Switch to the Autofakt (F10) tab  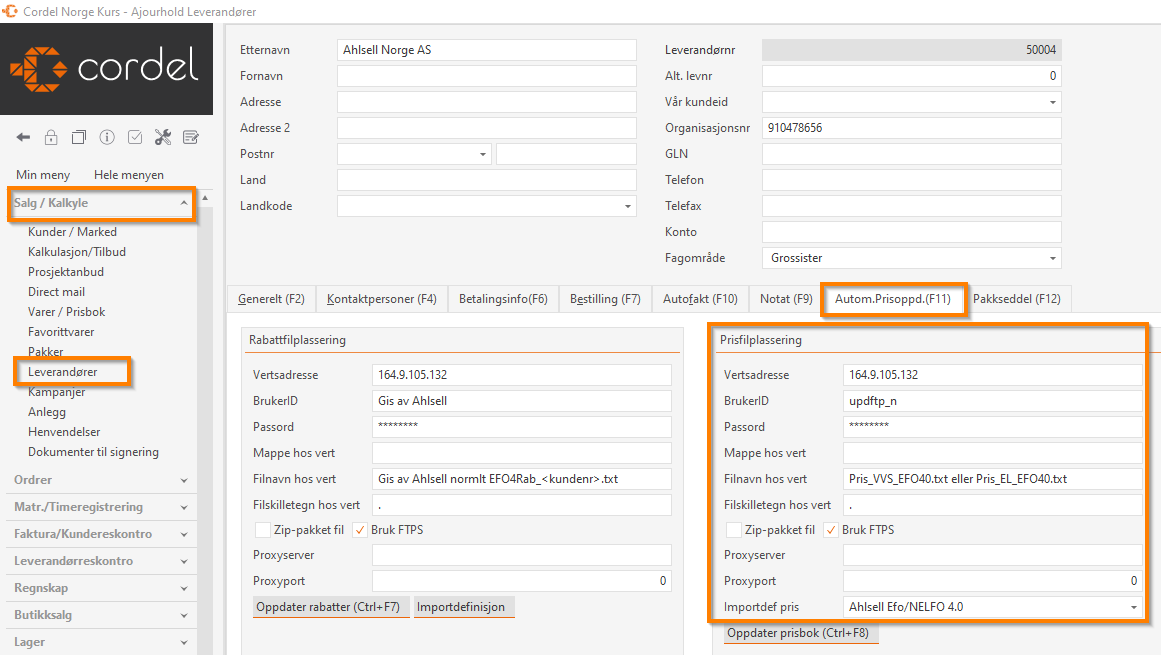point(700,299)
